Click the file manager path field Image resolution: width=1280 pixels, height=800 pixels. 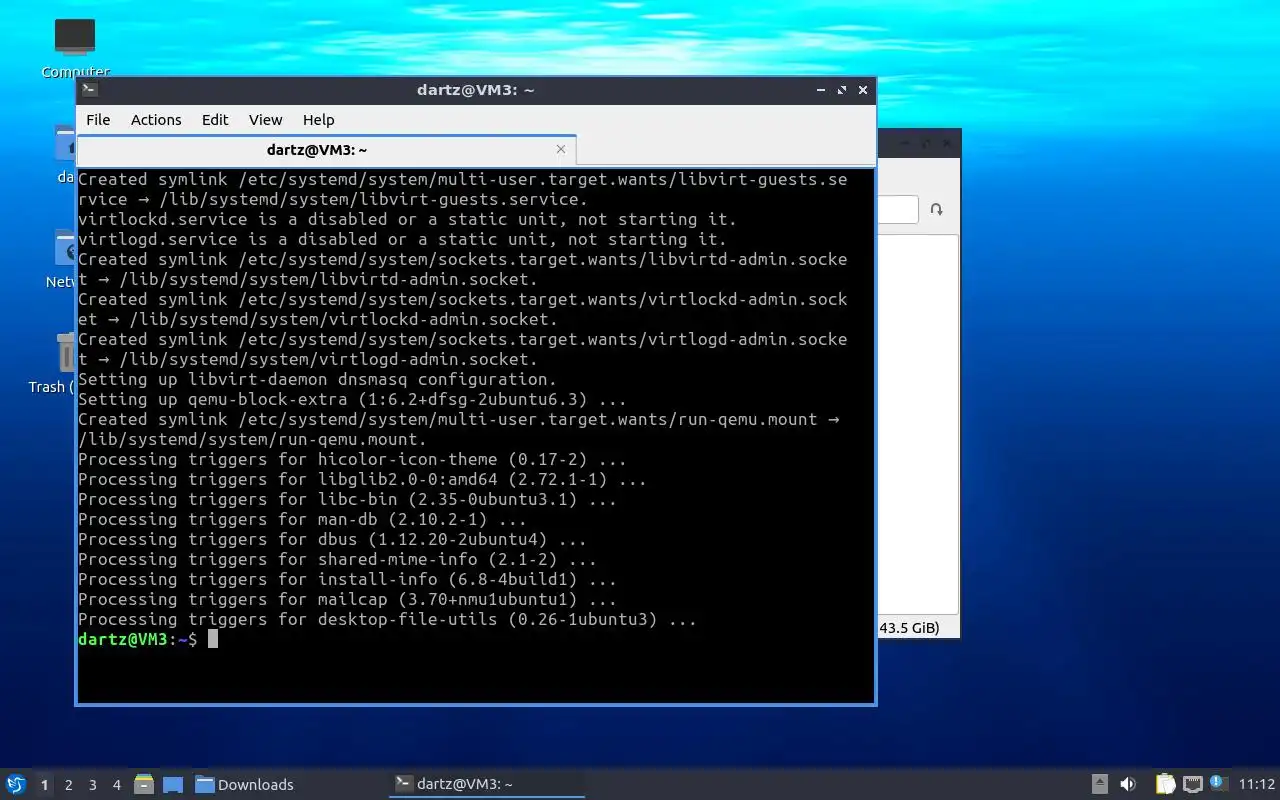pos(897,210)
